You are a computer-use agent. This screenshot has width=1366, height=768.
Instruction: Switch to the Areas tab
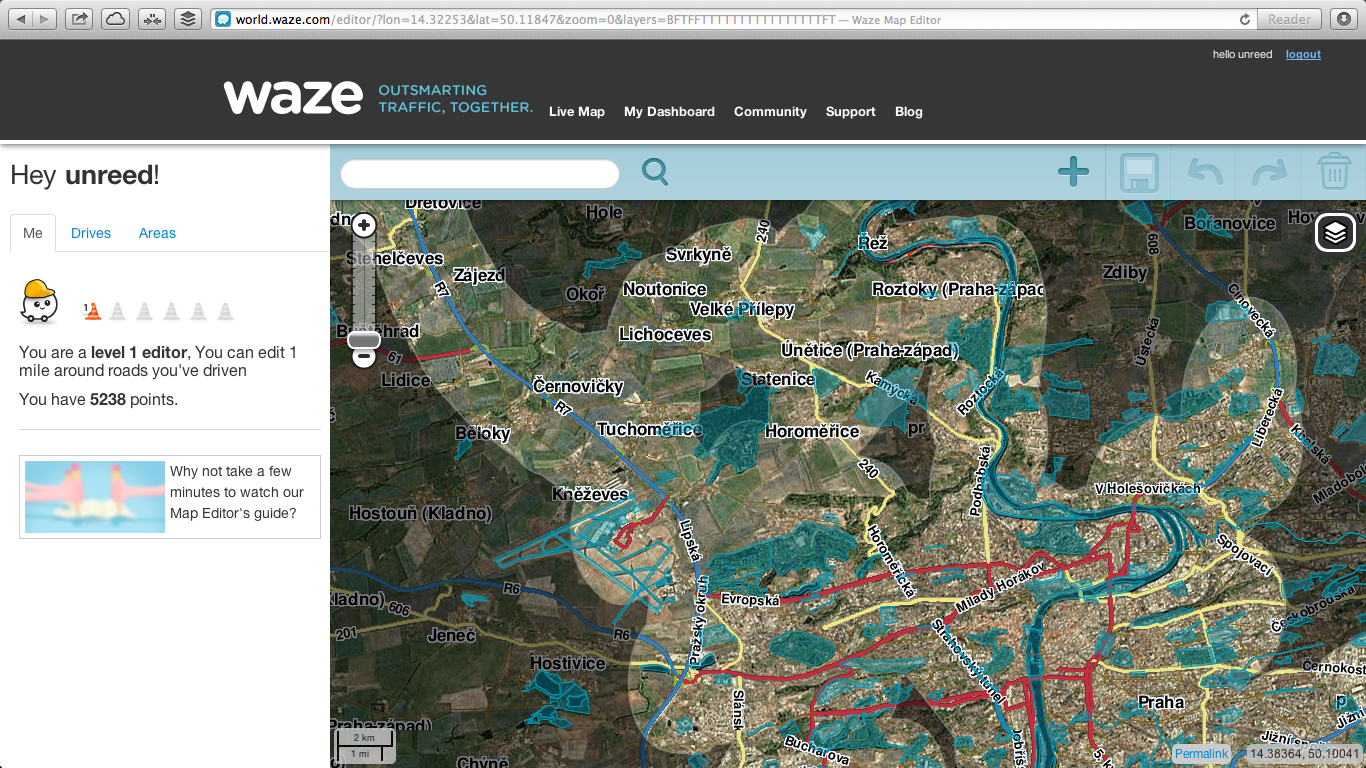pyautogui.click(x=157, y=233)
